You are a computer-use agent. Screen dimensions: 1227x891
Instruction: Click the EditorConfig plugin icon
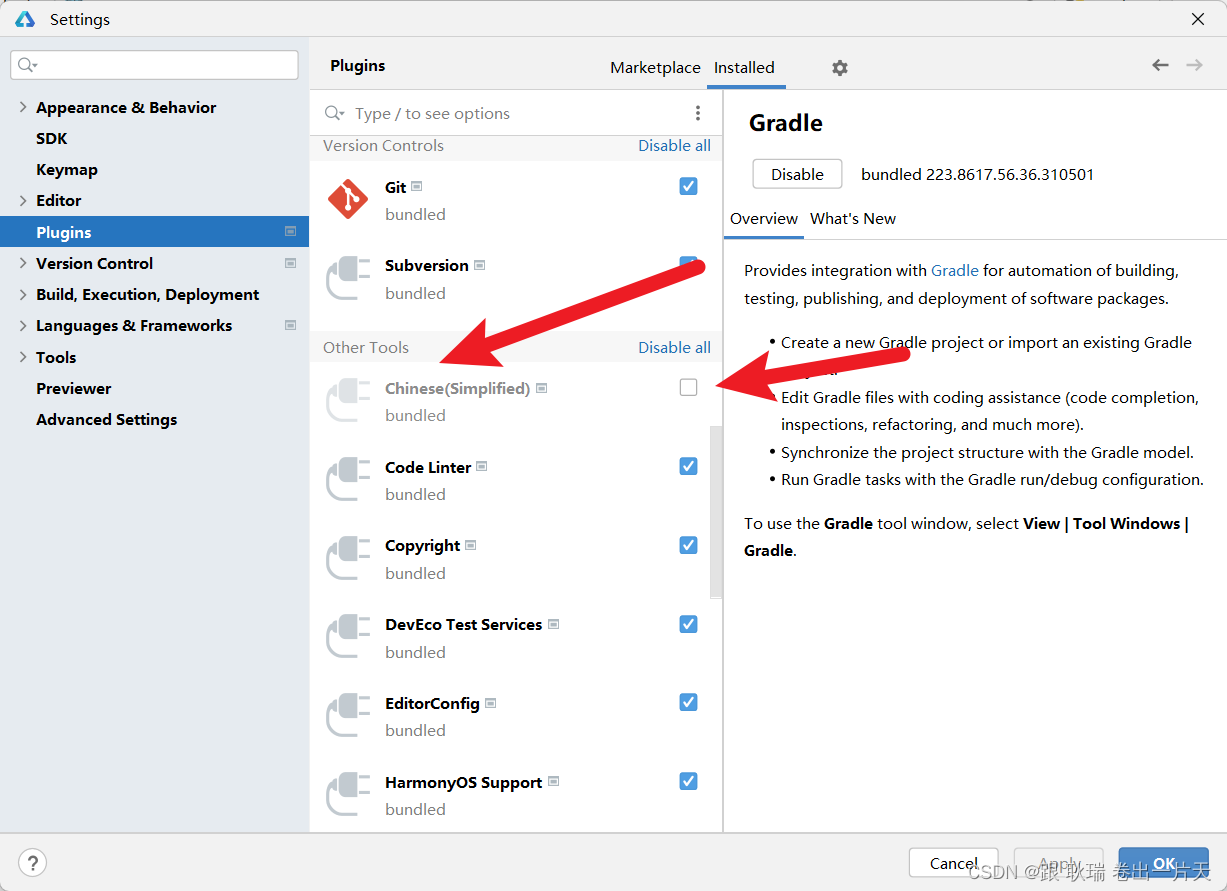click(x=348, y=717)
